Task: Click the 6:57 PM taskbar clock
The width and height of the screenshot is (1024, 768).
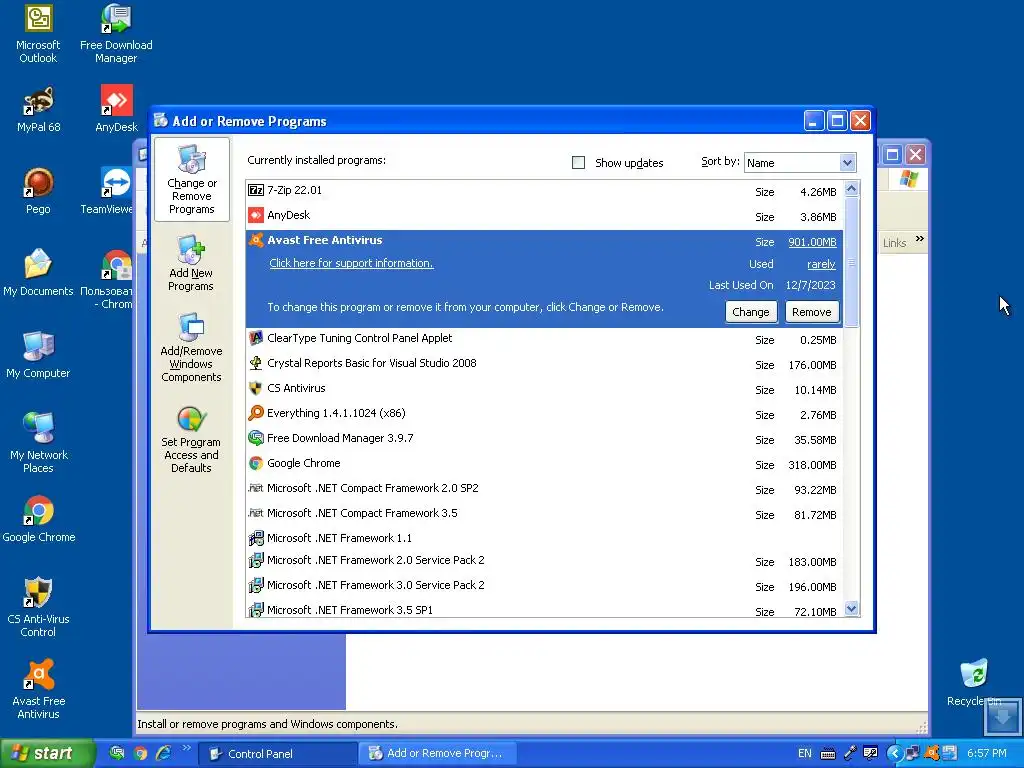Action: (x=987, y=754)
